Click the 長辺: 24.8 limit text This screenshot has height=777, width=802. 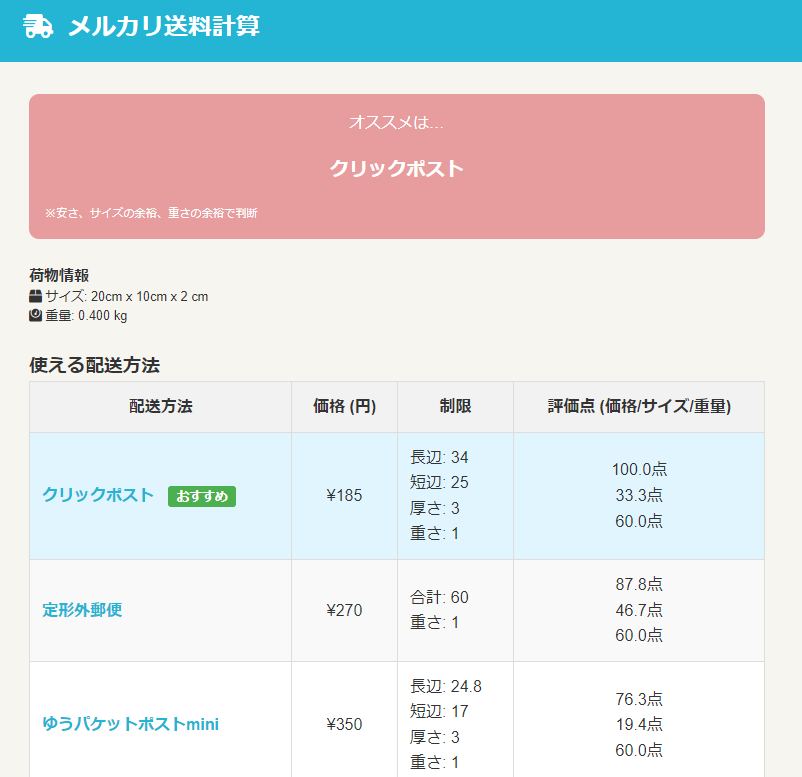(x=446, y=686)
